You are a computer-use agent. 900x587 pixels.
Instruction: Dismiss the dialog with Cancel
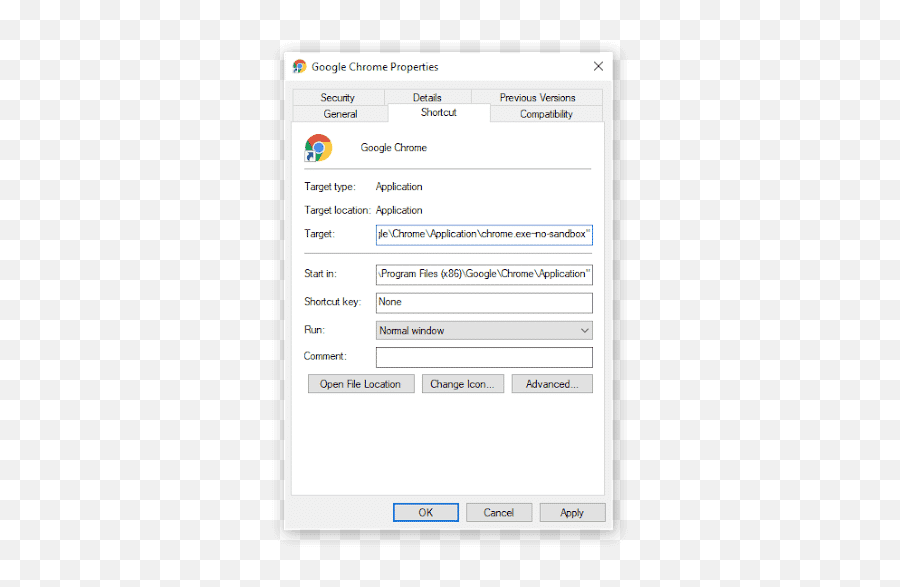[x=498, y=511]
